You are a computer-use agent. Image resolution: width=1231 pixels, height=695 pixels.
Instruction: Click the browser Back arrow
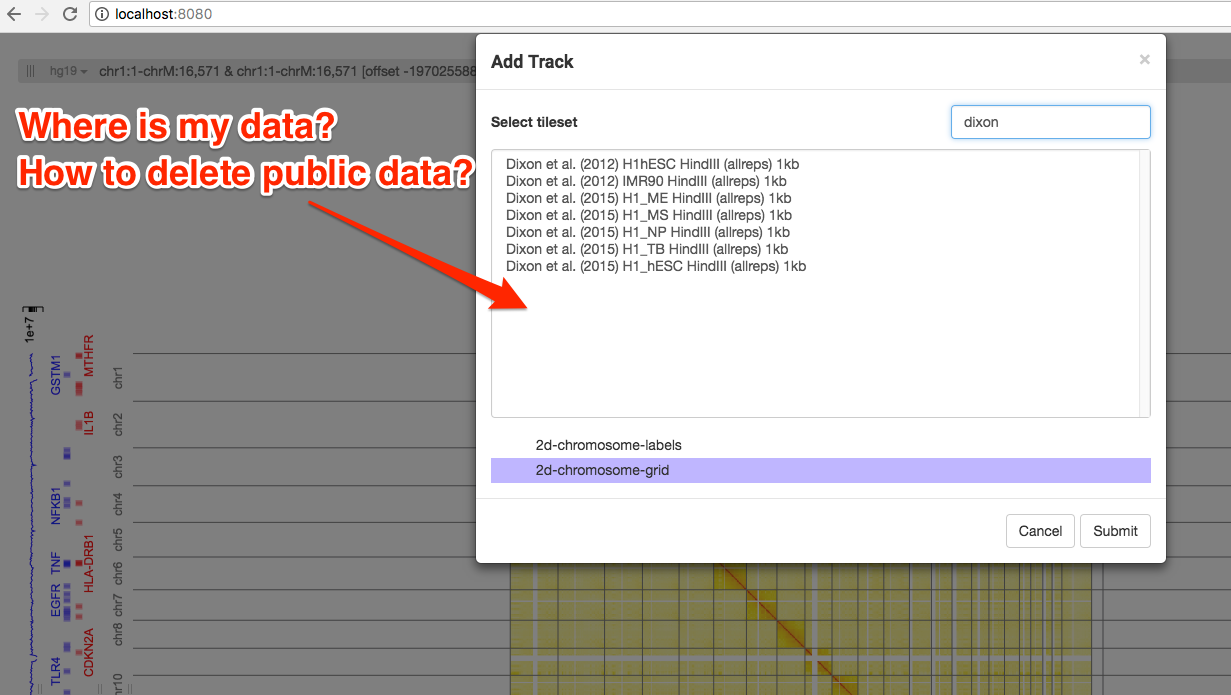point(15,15)
